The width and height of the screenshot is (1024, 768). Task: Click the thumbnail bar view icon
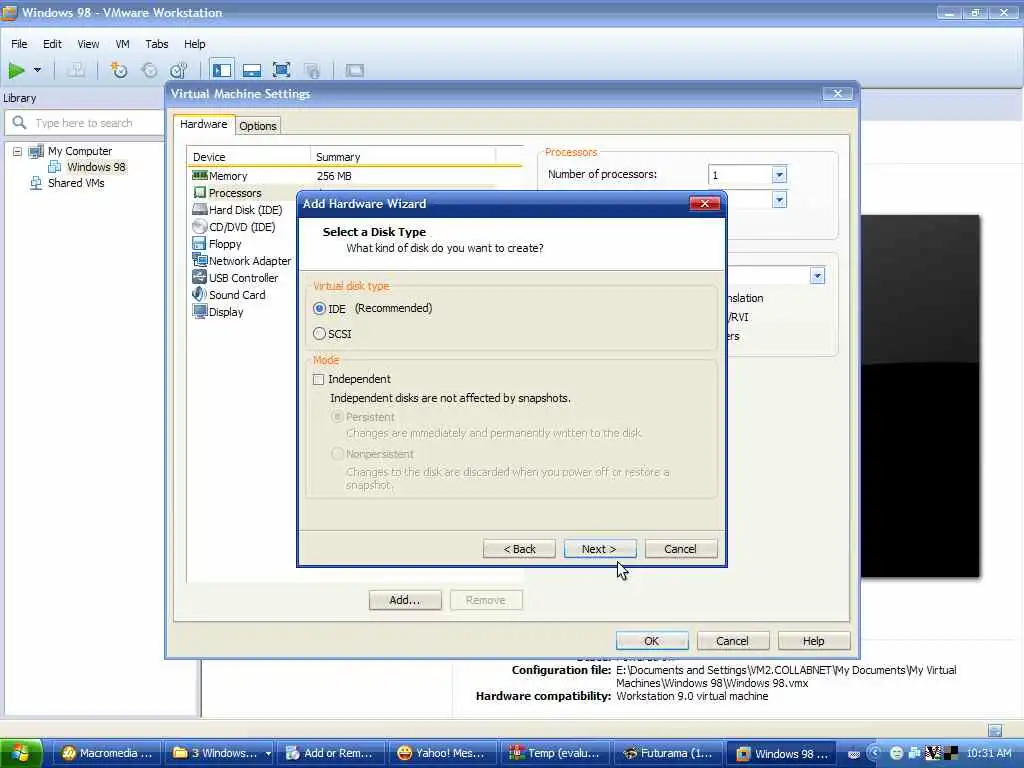(251, 70)
